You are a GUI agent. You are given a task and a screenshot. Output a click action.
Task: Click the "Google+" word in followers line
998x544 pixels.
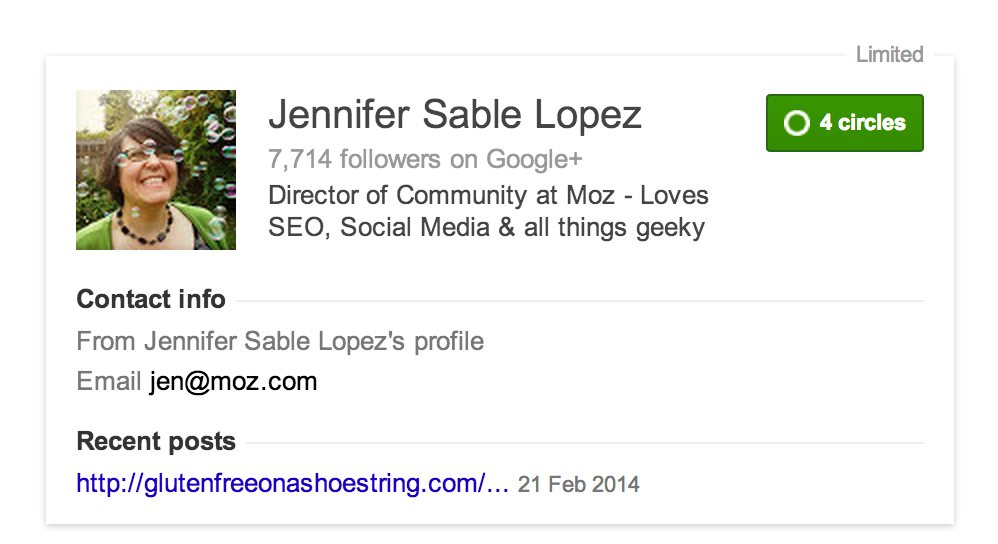(534, 159)
